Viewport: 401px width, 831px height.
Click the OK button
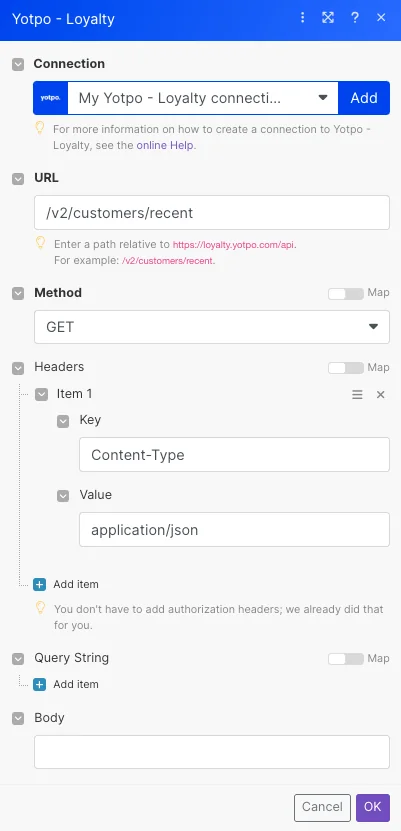[x=373, y=808]
